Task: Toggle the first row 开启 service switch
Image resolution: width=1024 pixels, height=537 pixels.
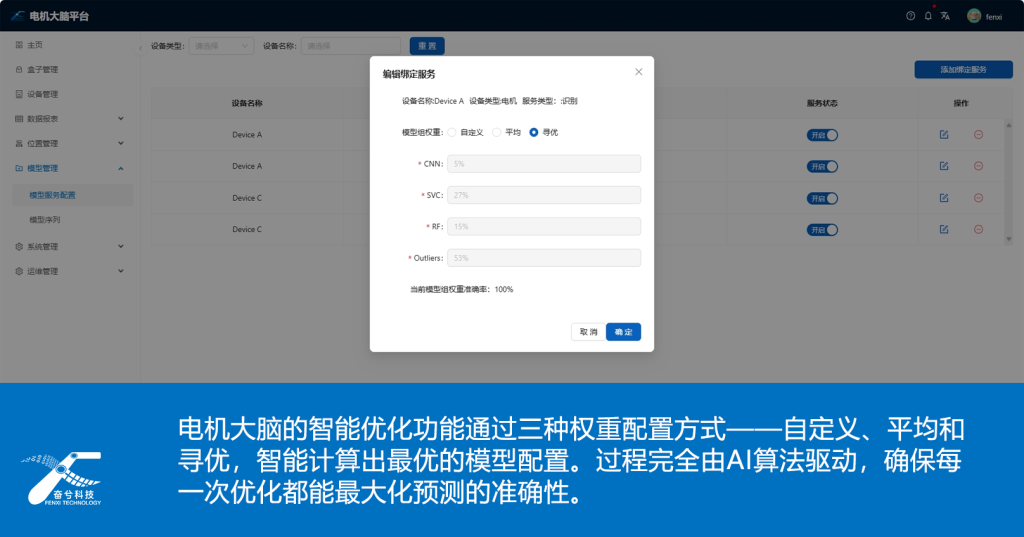Action: click(822, 135)
